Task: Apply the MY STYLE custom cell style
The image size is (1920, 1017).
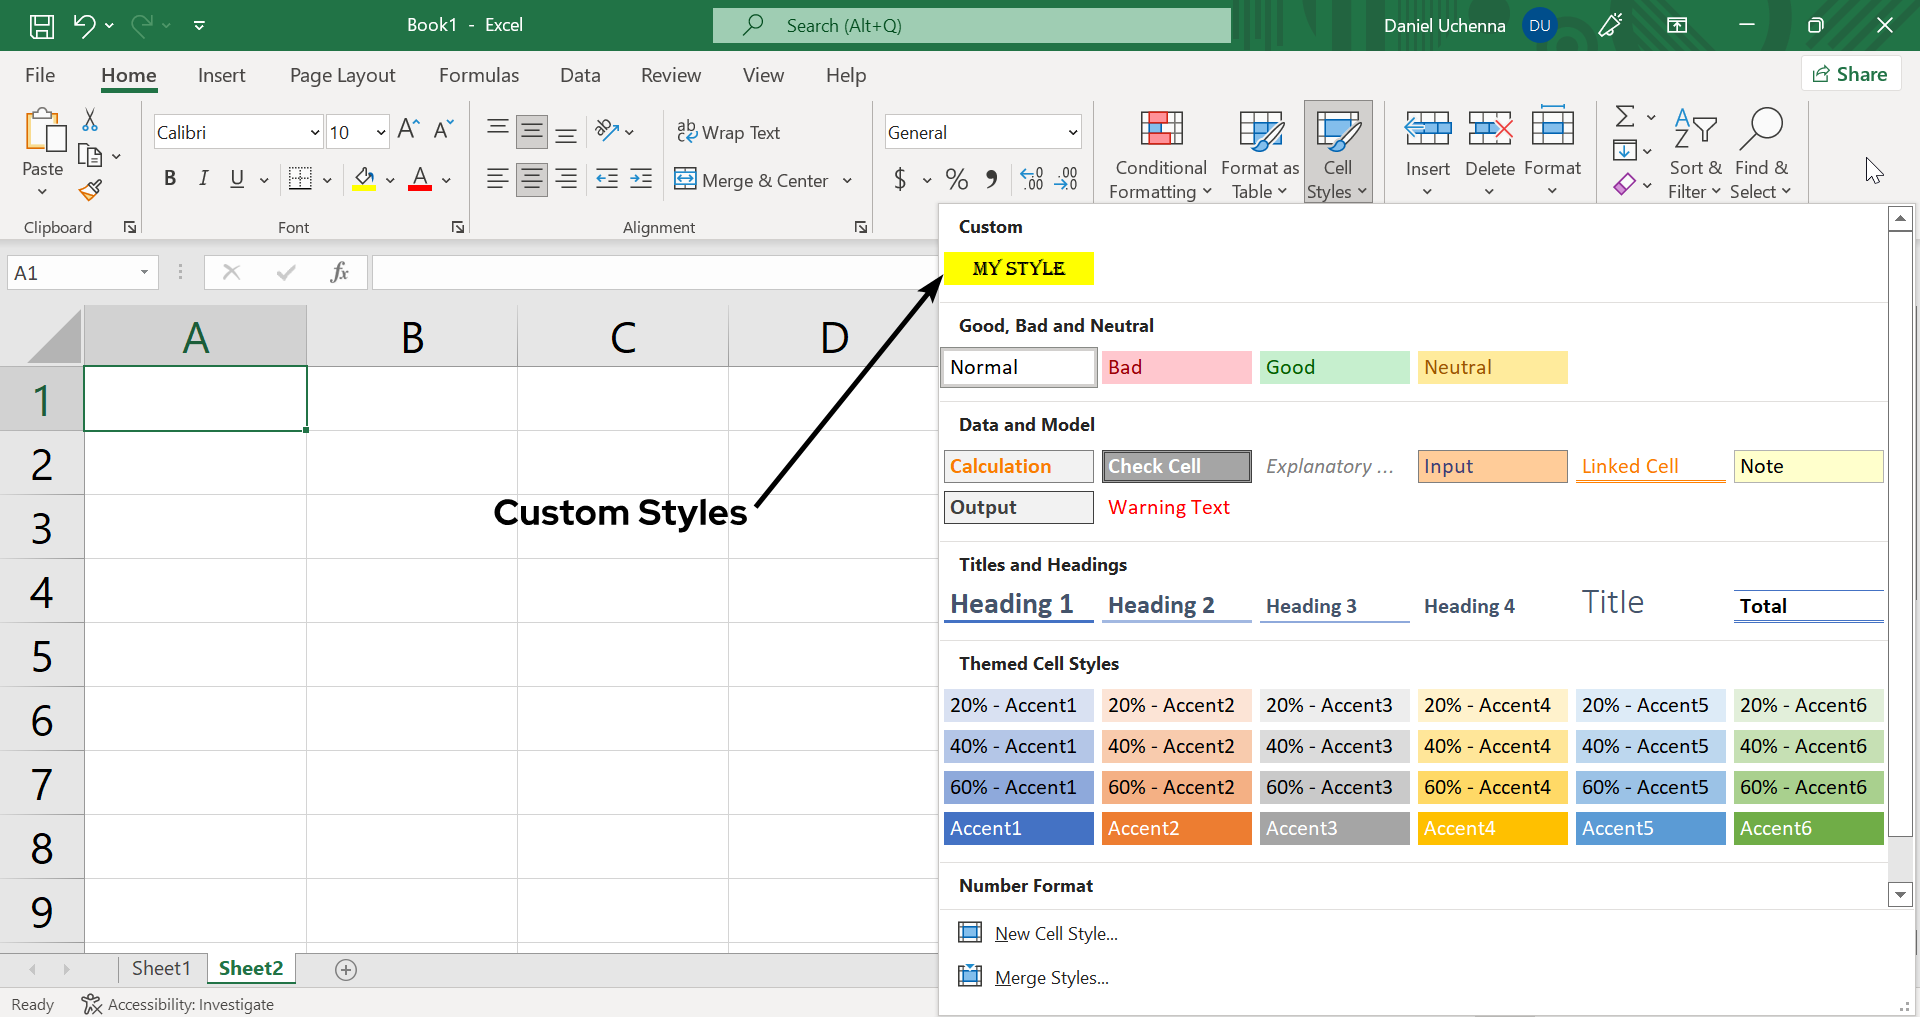Action: (1018, 268)
